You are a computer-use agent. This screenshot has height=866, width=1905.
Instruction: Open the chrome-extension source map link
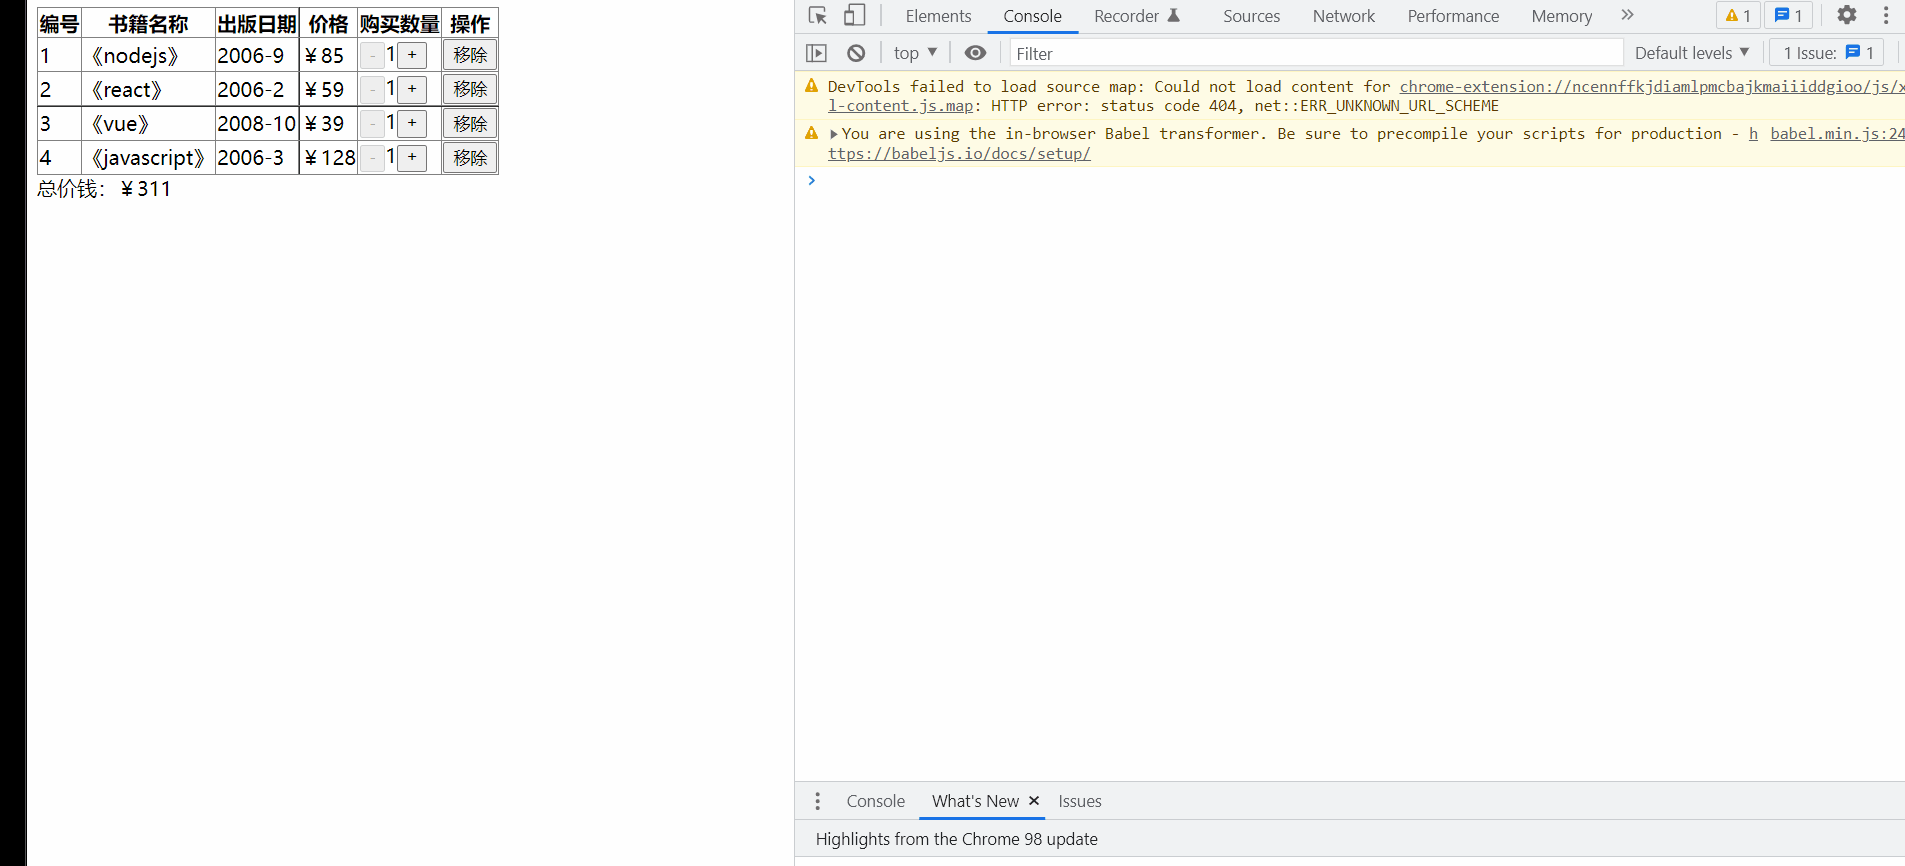point(1651,87)
